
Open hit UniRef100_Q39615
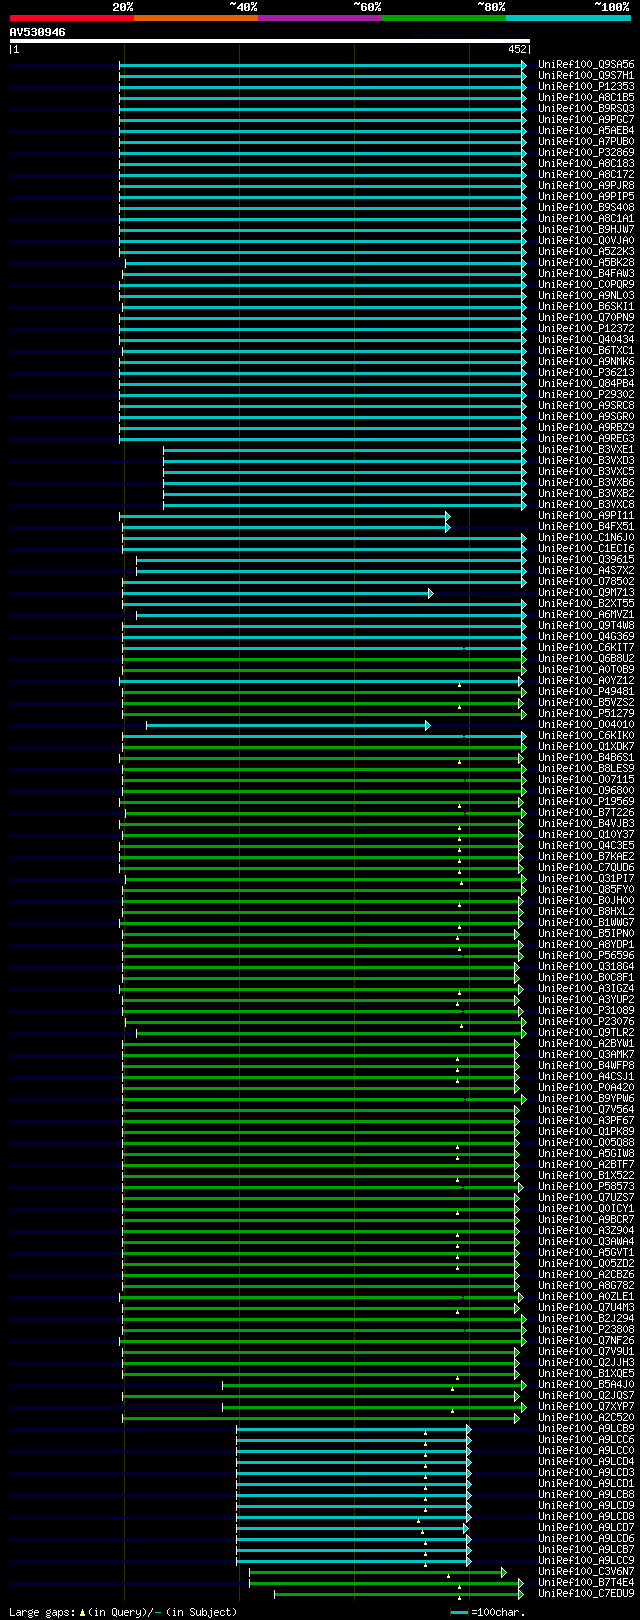click(x=586, y=559)
